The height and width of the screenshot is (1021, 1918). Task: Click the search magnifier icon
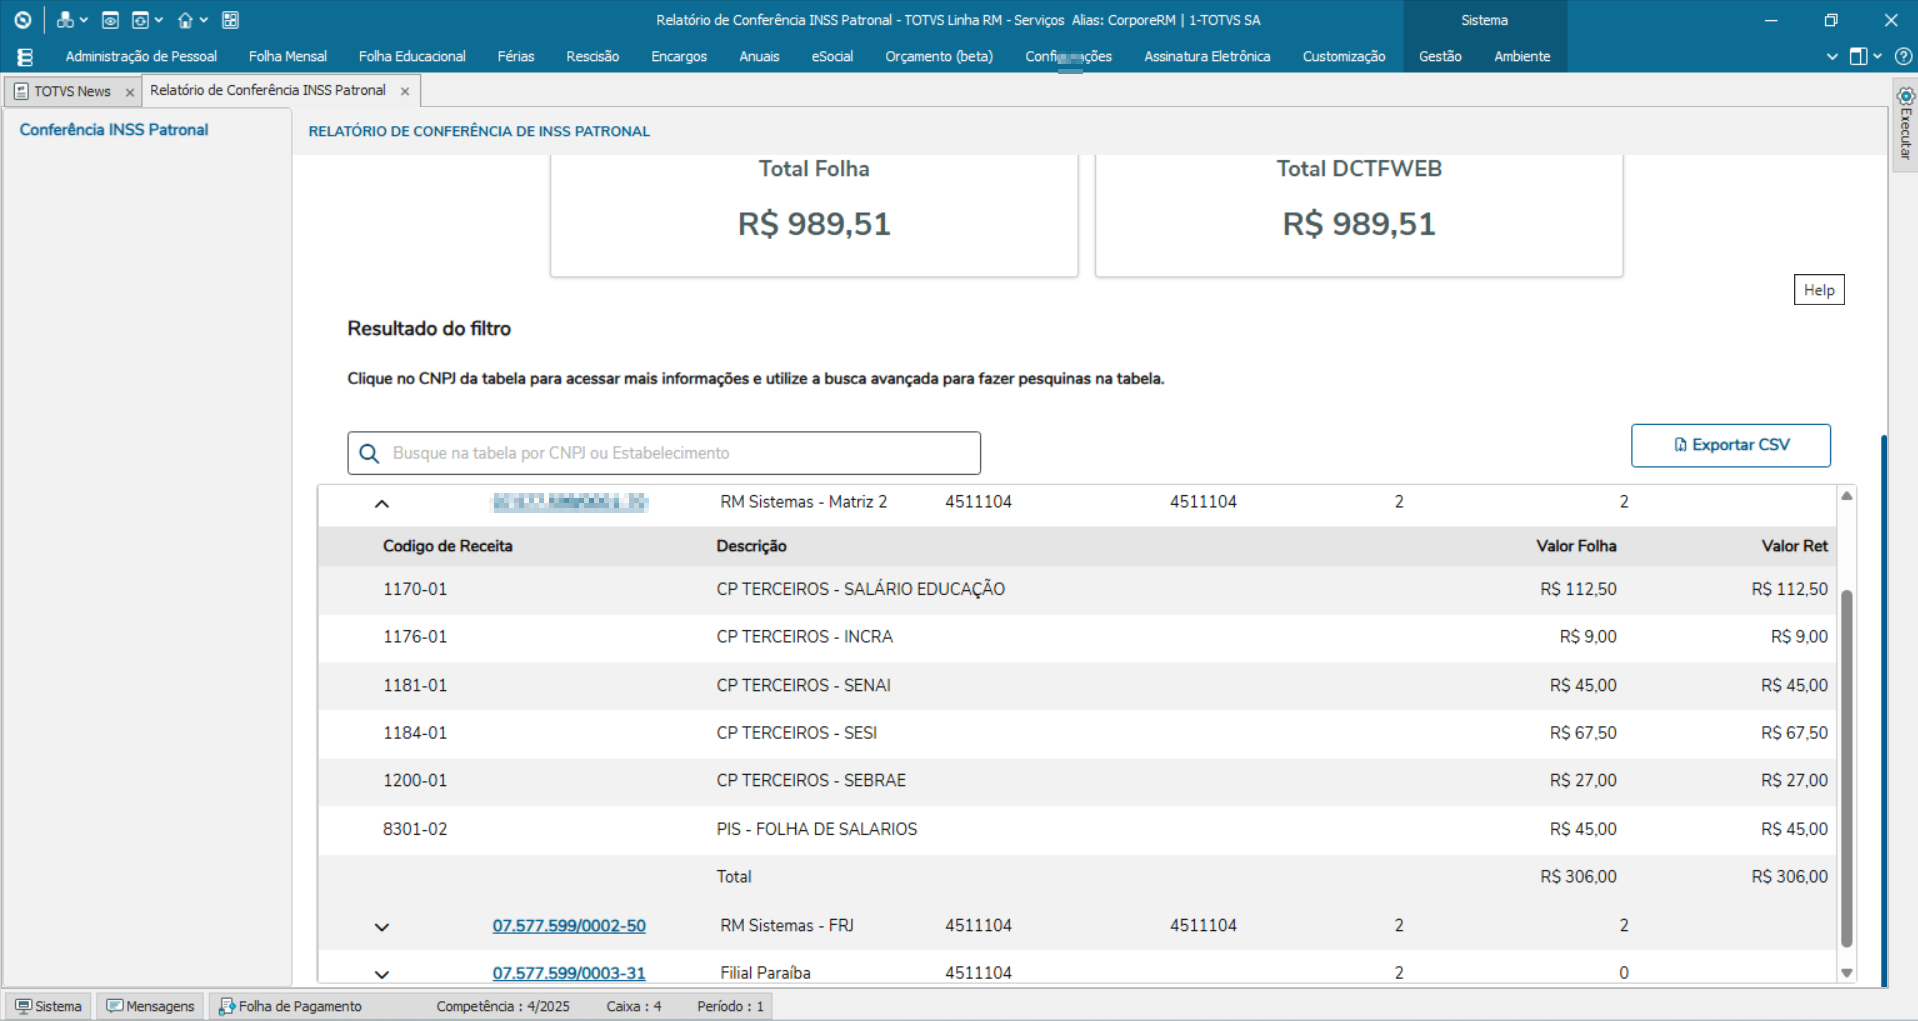coord(369,454)
